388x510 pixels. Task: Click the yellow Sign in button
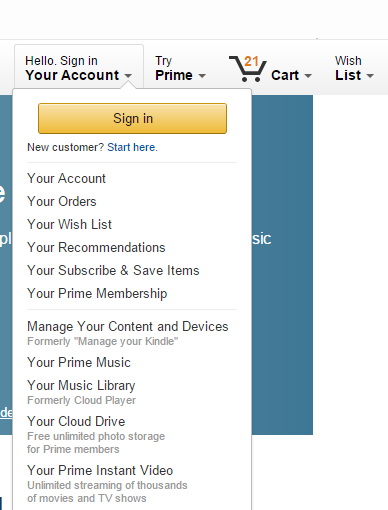tap(132, 118)
